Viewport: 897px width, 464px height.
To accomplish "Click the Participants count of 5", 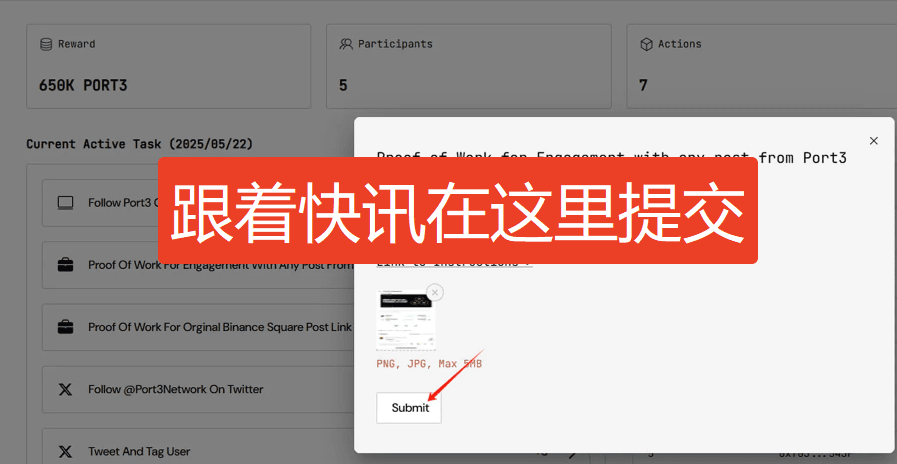I will tap(343, 86).
